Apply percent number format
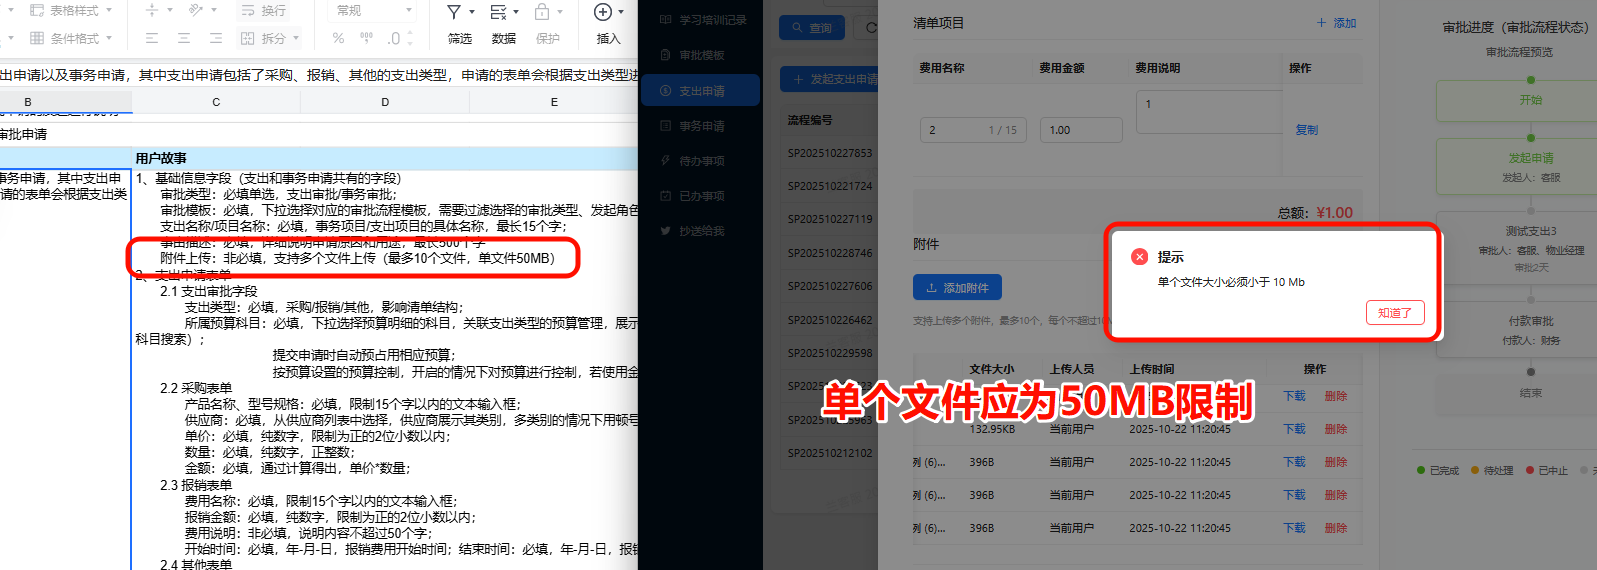This screenshot has height=570, width=1597. click(x=338, y=38)
